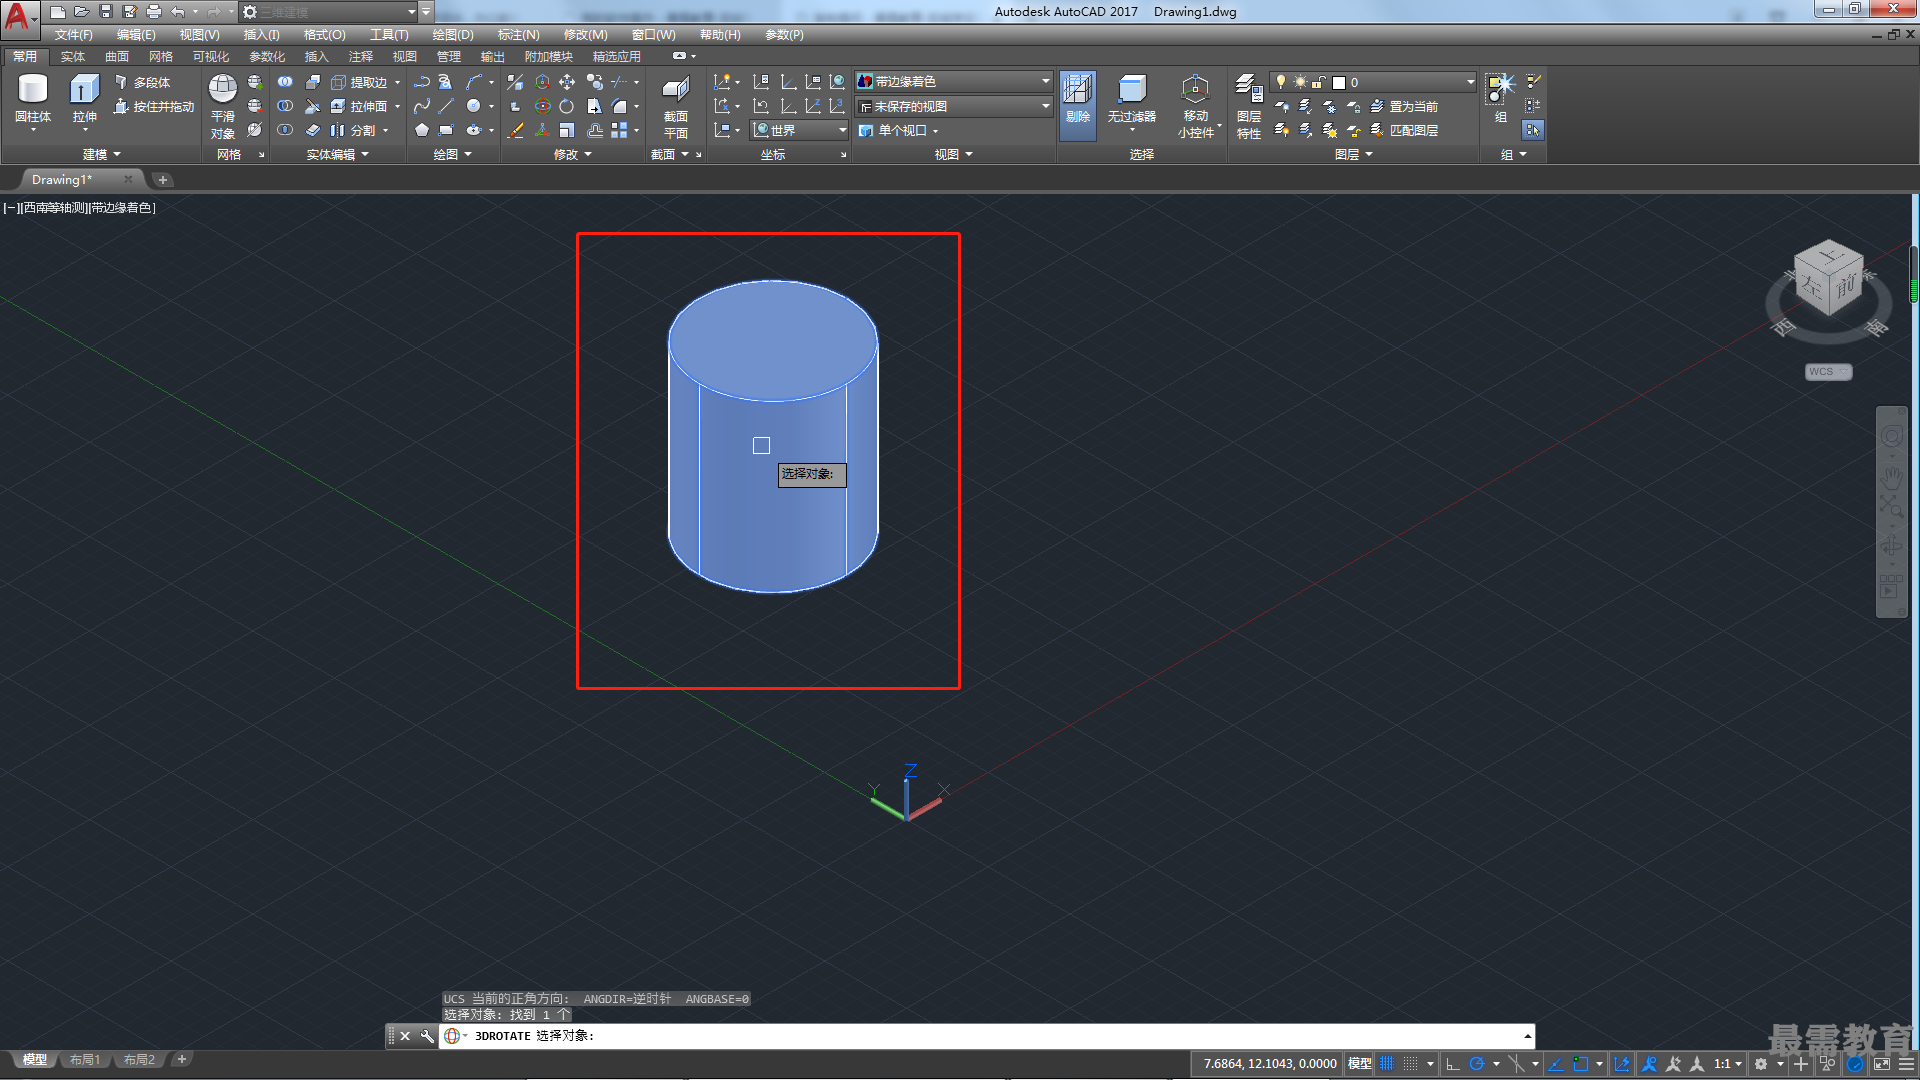Expand the 修改 panel
The width and height of the screenshot is (1920, 1080).
pyautogui.click(x=573, y=154)
